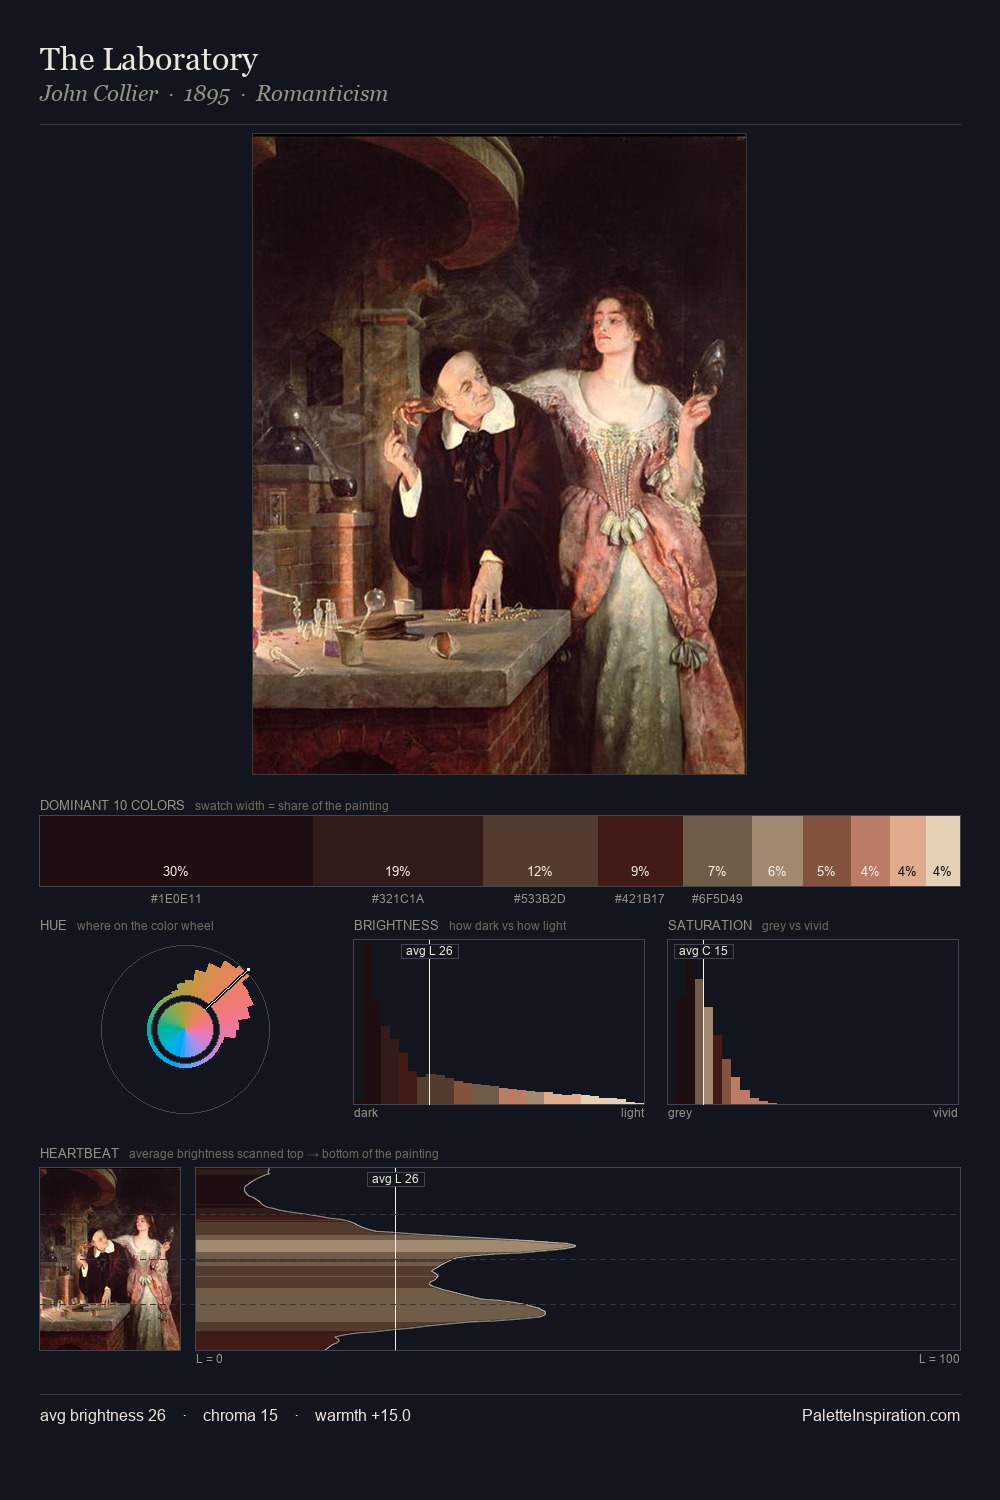Viewport: 1000px width, 1500px height.
Task: Pick the 9% dark red swatch
Action: [x=640, y=851]
